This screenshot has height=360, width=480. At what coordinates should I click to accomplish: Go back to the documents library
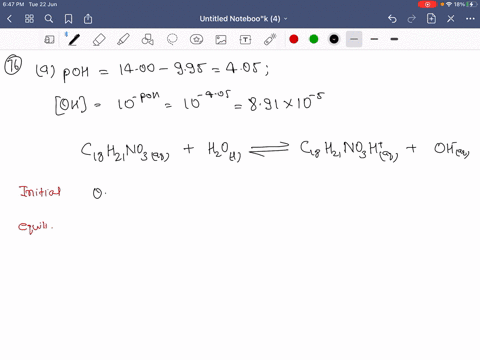(9, 19)
